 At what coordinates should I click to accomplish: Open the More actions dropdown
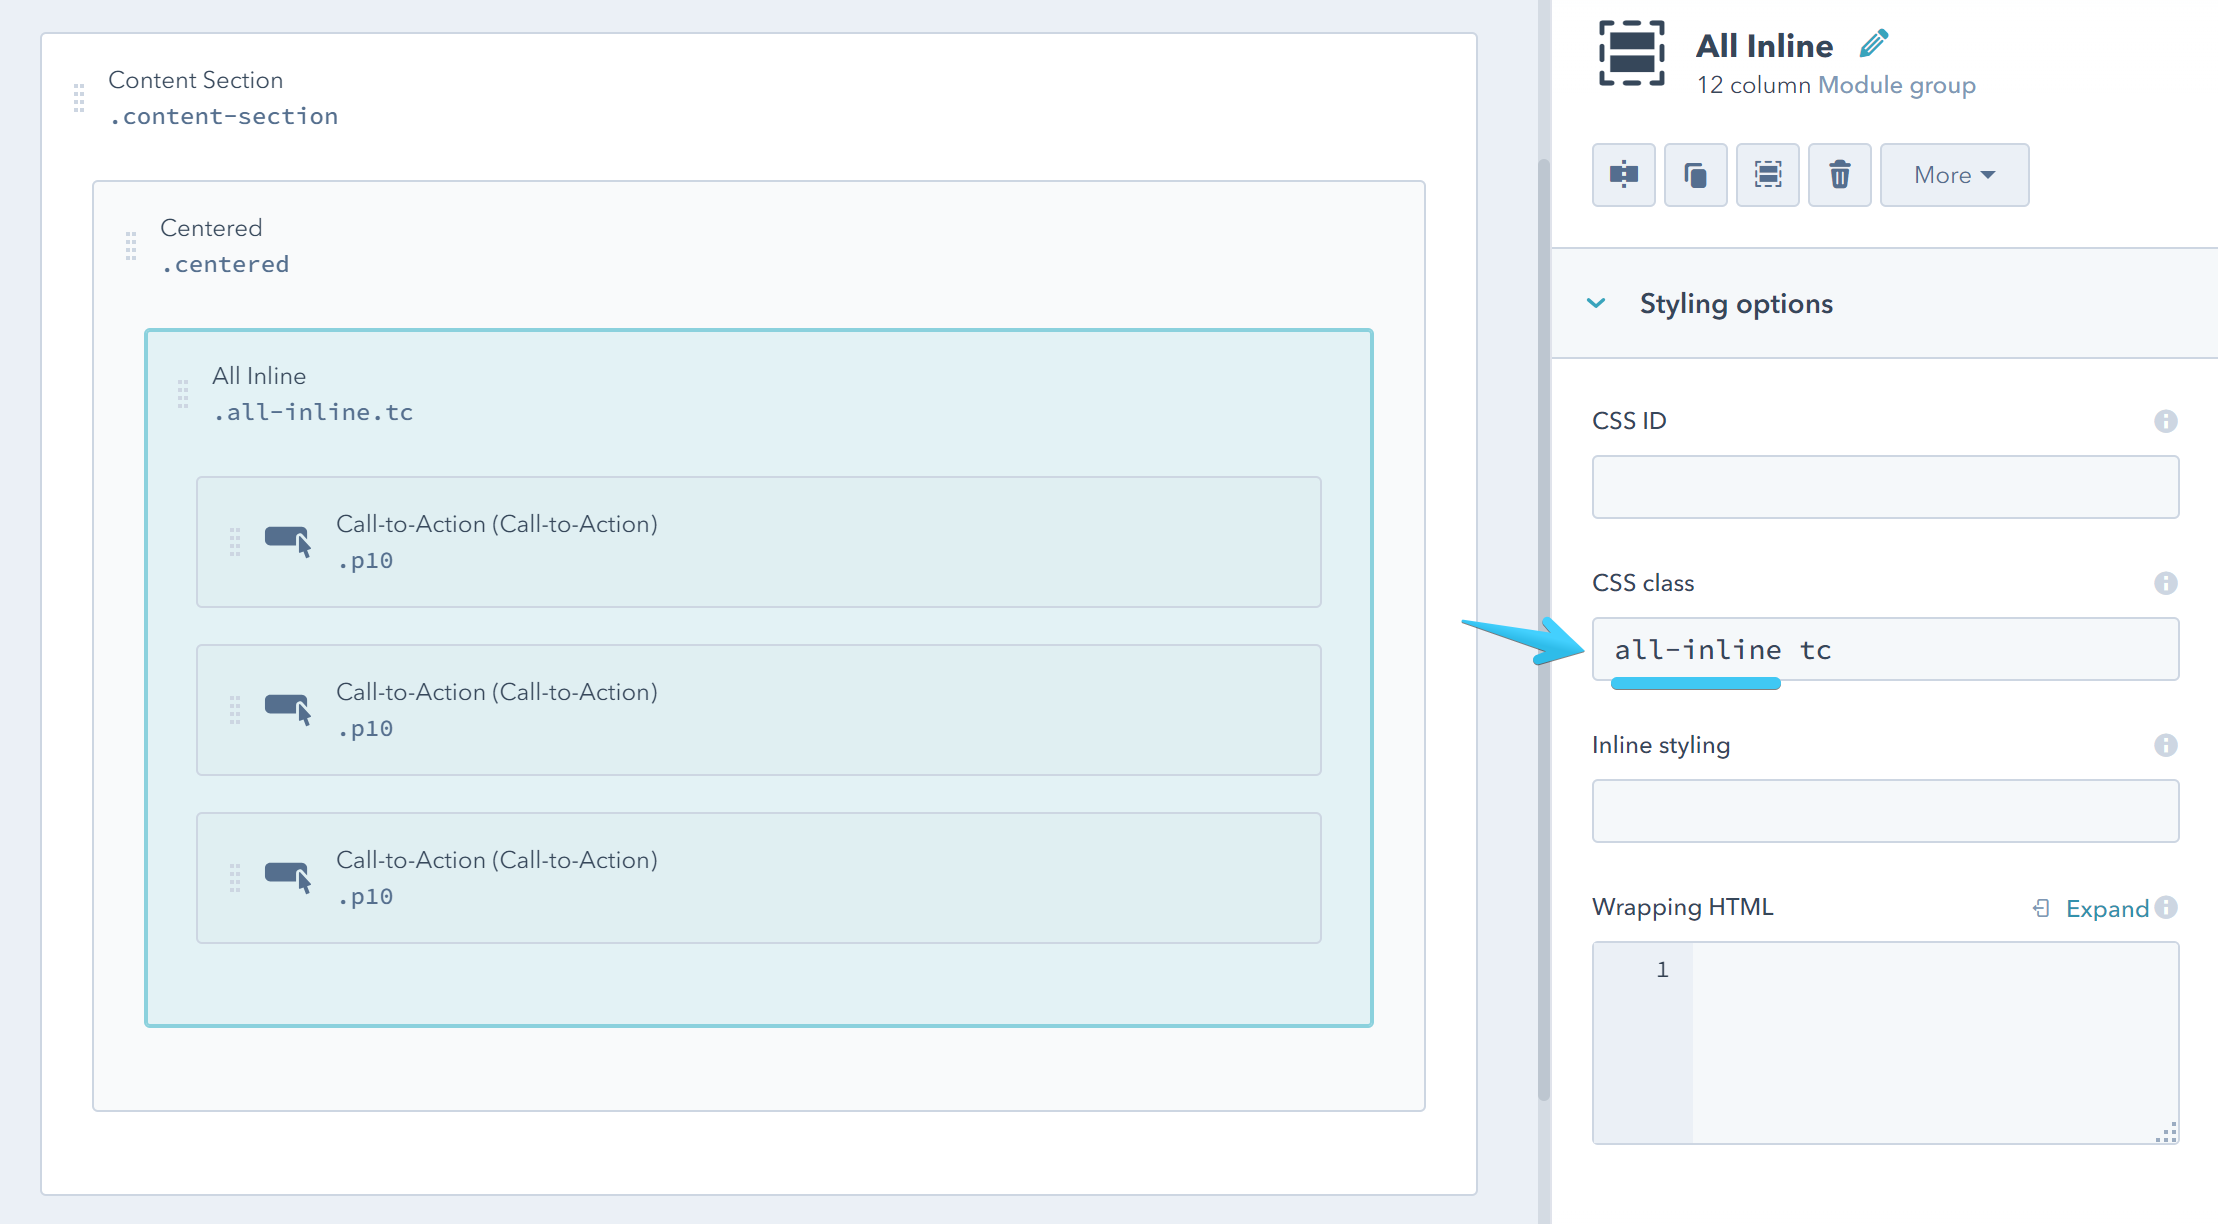click(x=1953, y=175)
